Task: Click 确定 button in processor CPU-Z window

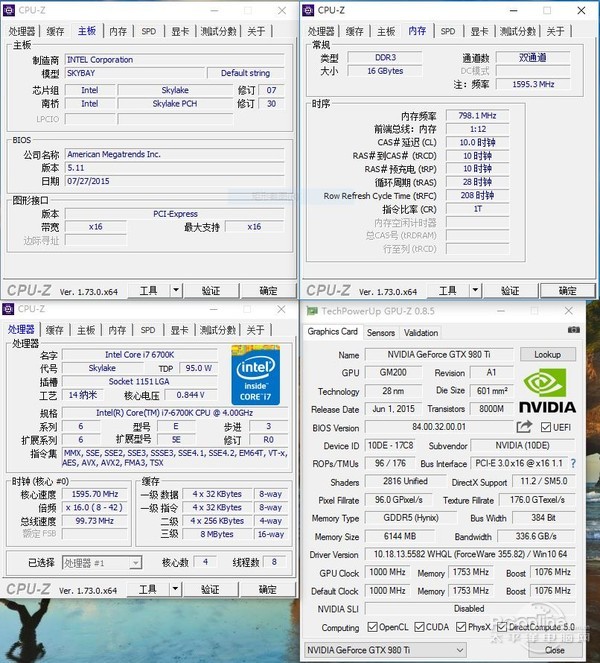Action: [x=267, y=589]
